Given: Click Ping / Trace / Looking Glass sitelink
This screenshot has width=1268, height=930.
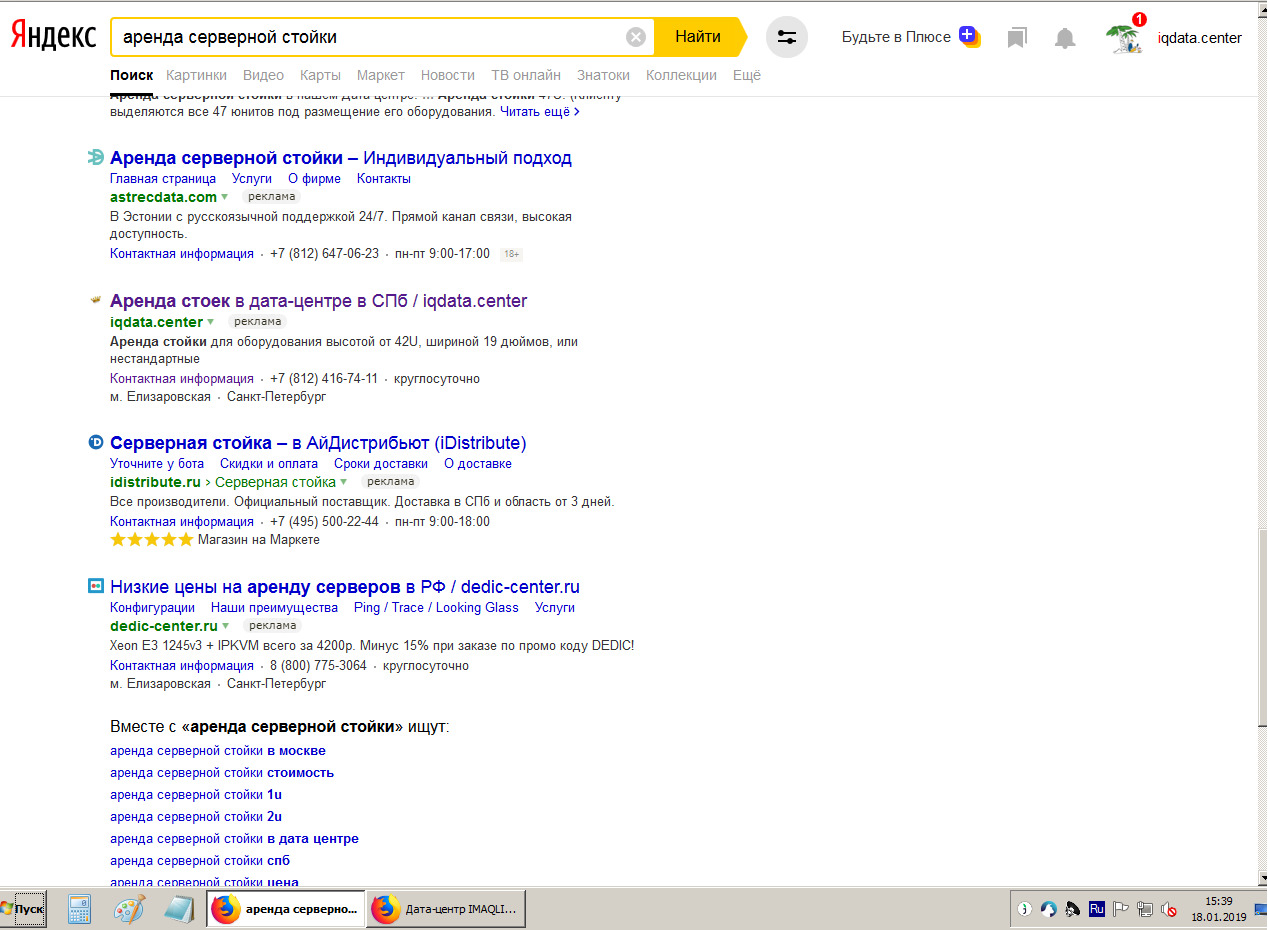Looking at the screenshot, I should tap(436, 608).
